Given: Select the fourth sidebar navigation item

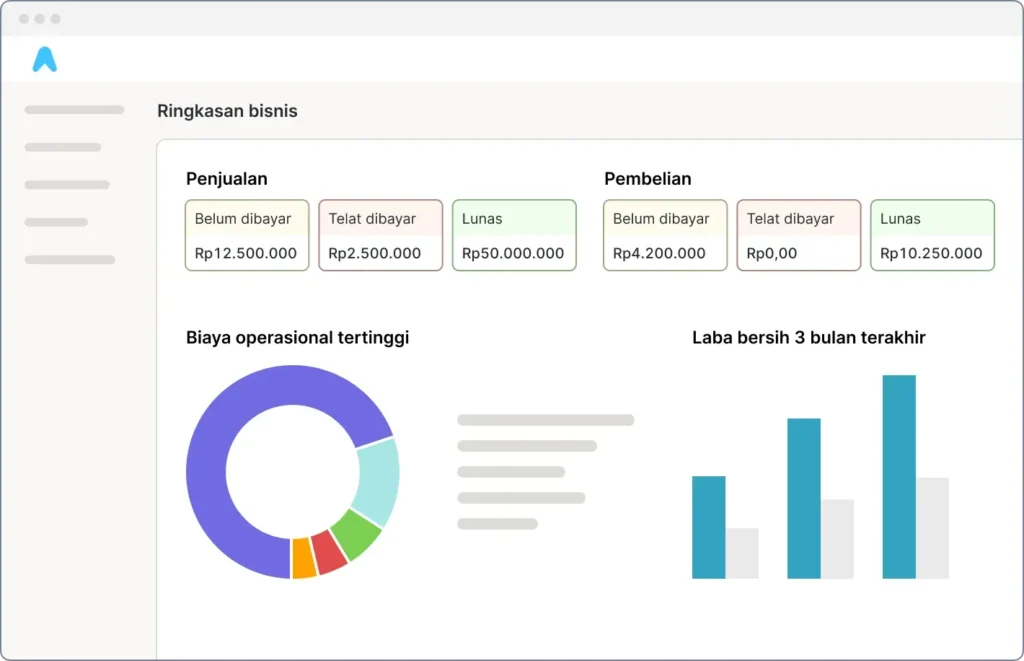Looking at the screenshot, I should click(x=56, y=222).
